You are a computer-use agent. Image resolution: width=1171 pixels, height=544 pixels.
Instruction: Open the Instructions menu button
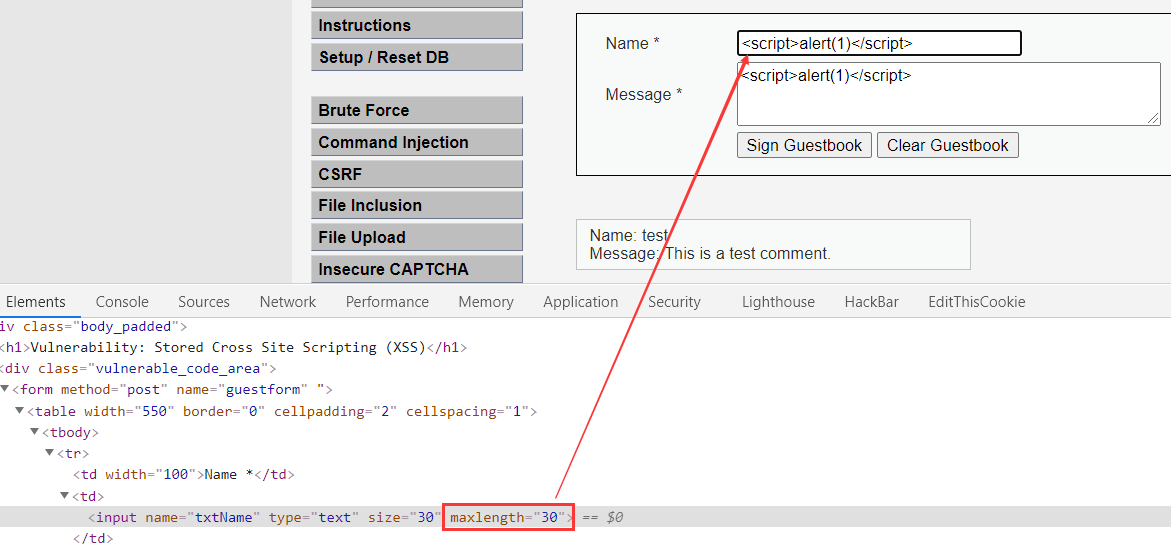[417, 25]
